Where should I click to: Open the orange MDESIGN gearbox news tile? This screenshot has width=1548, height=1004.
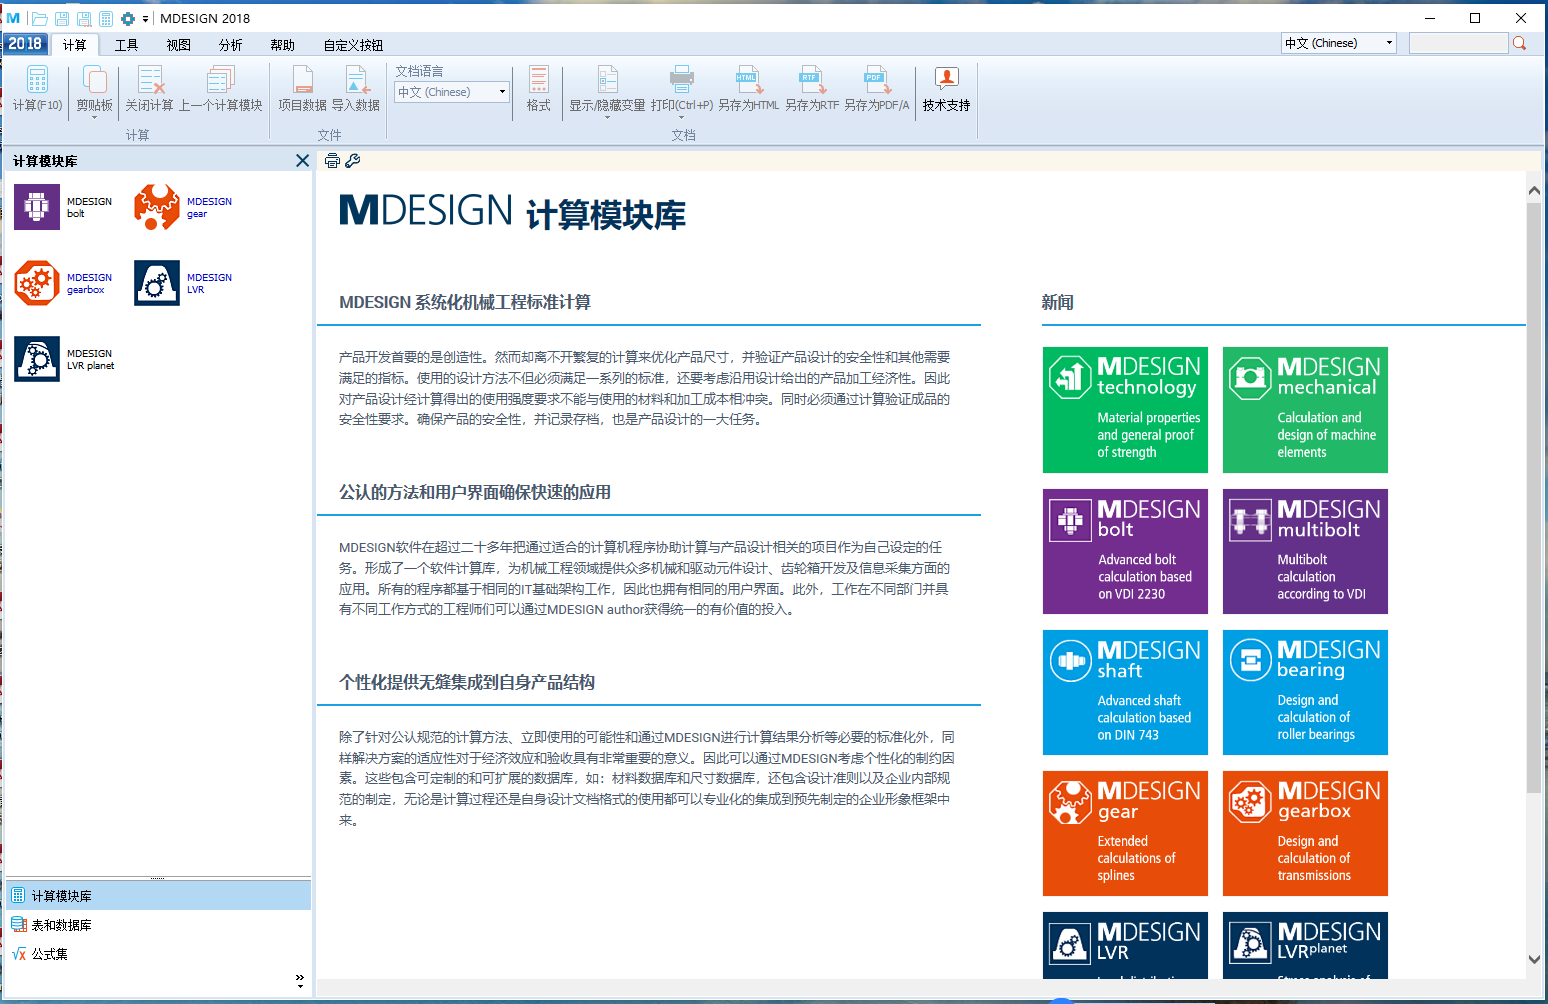pyautogui.click(x=1305, y=833)
